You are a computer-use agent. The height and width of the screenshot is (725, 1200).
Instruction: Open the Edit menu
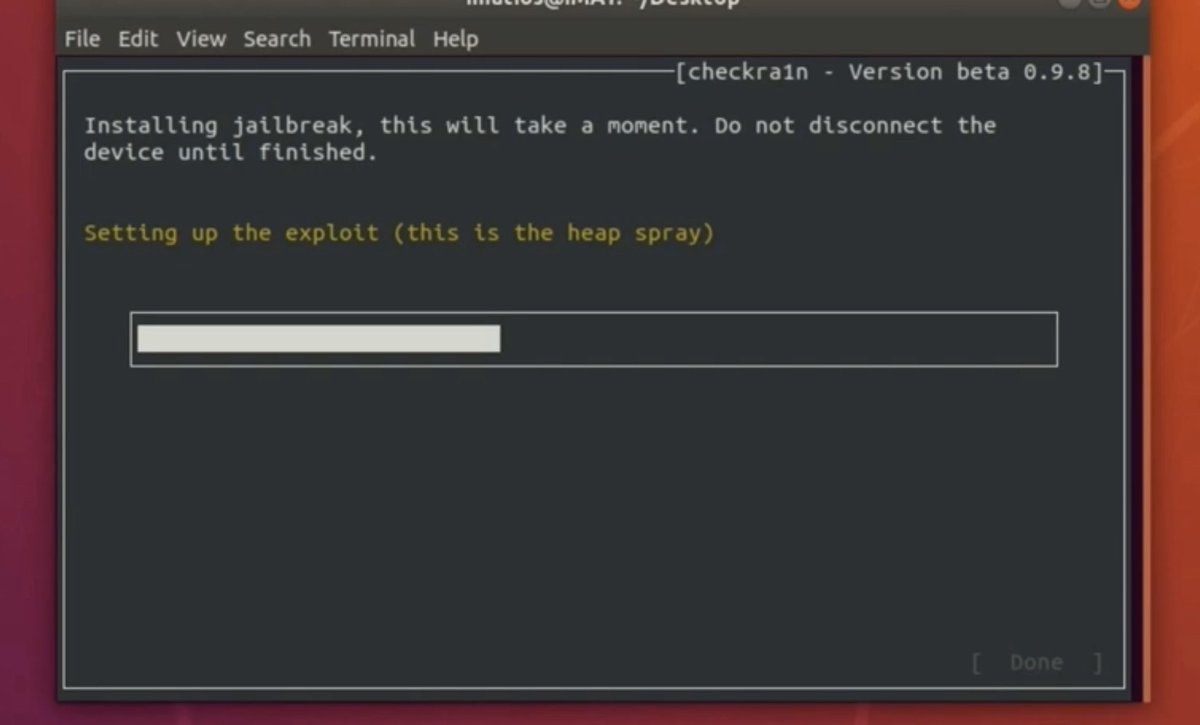[x=138, y=39]
